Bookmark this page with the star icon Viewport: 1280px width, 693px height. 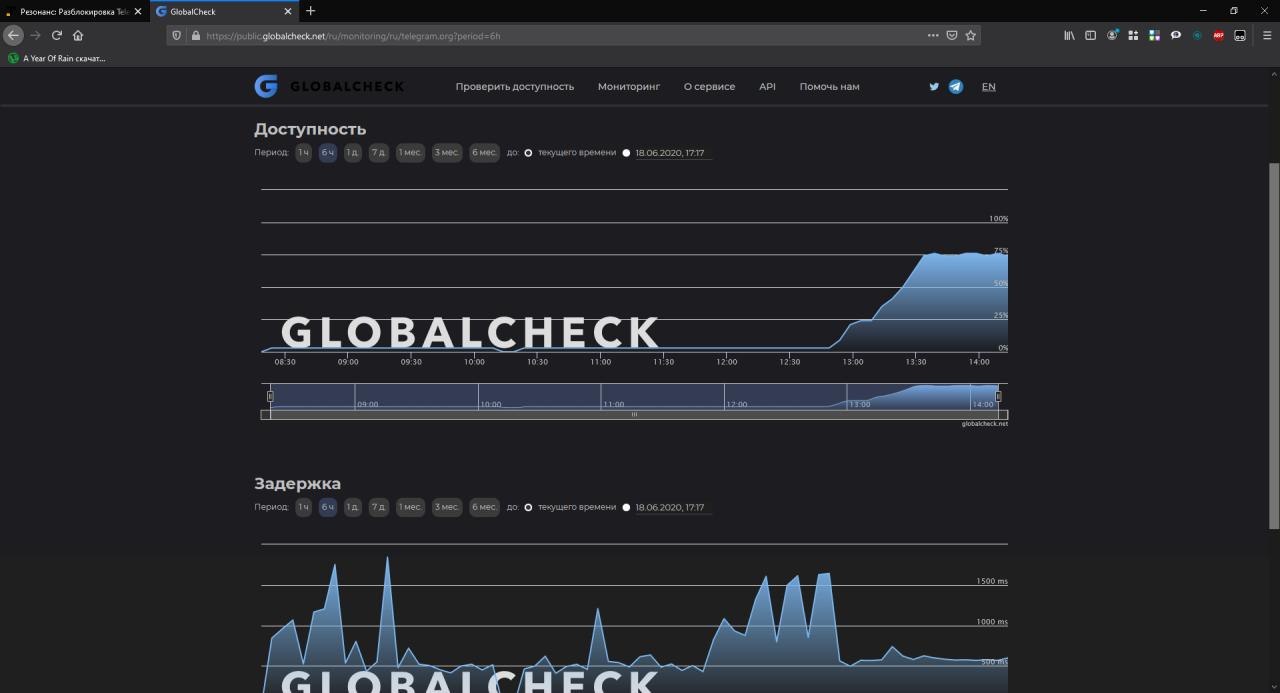click(x=970, y=35)
